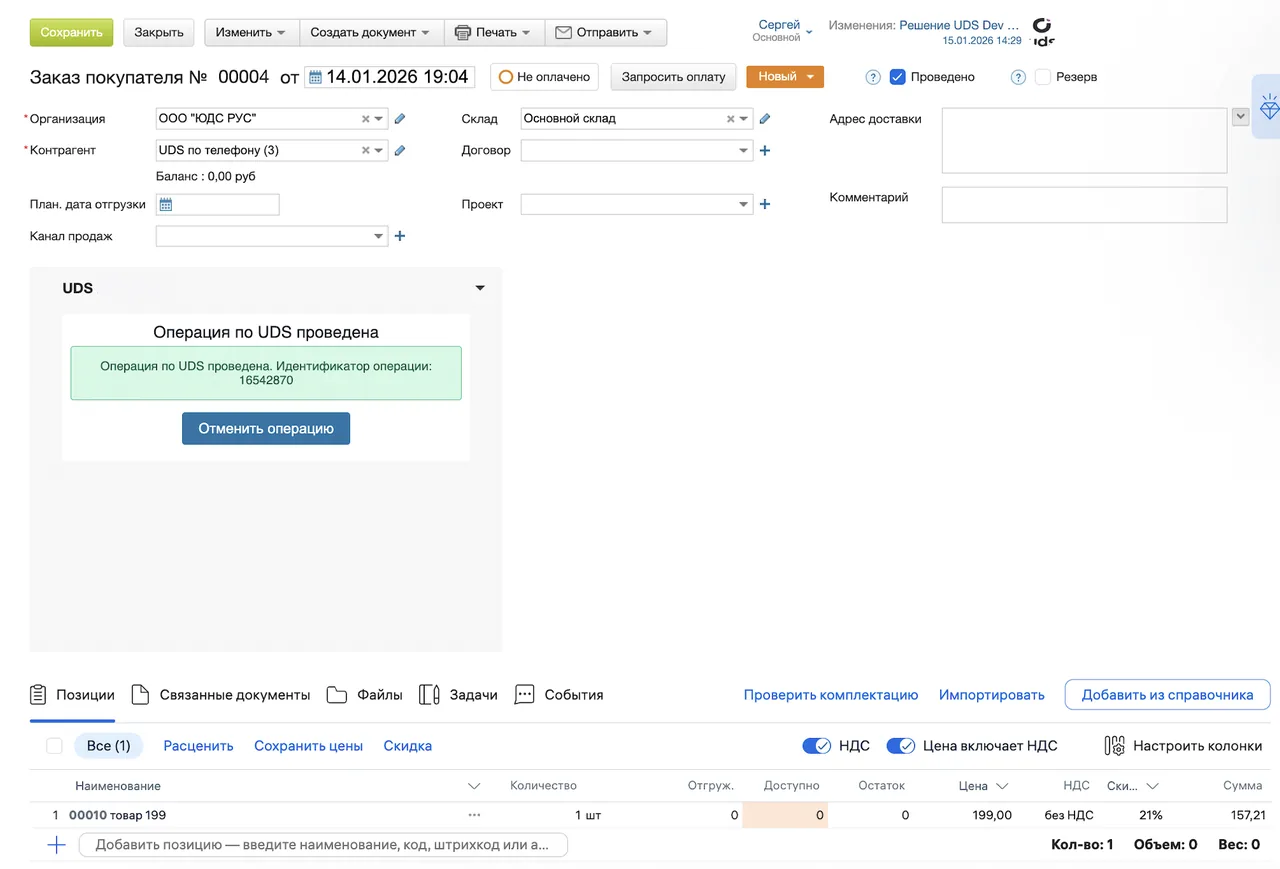The height and width of the screenshot is (869, 1280).
Task: Toggle the НДС switch
Action: [x=817, y=746]
